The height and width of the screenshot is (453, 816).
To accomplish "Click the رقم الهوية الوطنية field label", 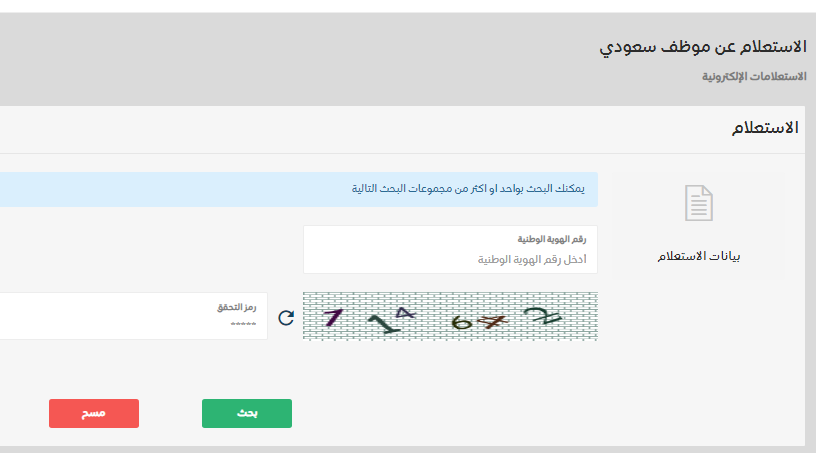I will [552, 239].
